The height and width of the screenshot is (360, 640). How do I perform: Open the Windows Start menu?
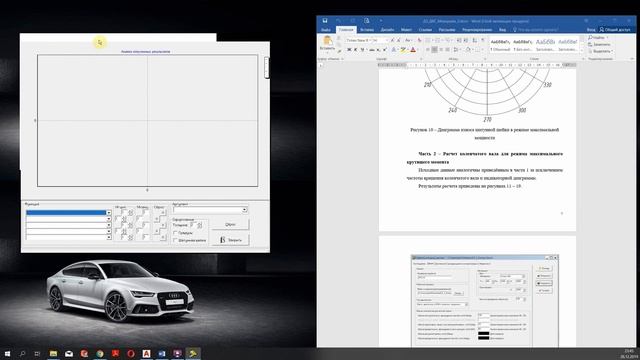pyautogui.click(x=7, y=353)
